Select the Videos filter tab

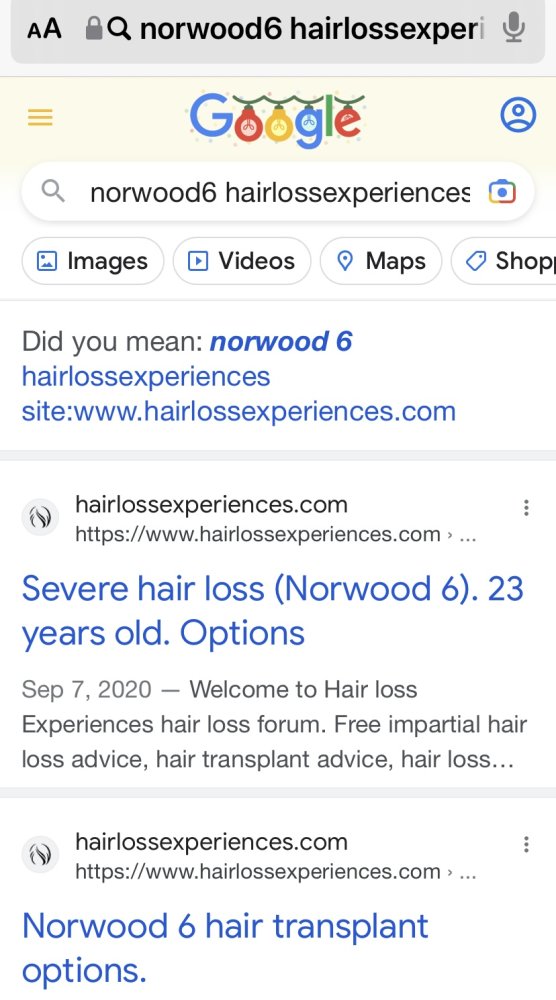pyautogui.click(x=242, y=261)
